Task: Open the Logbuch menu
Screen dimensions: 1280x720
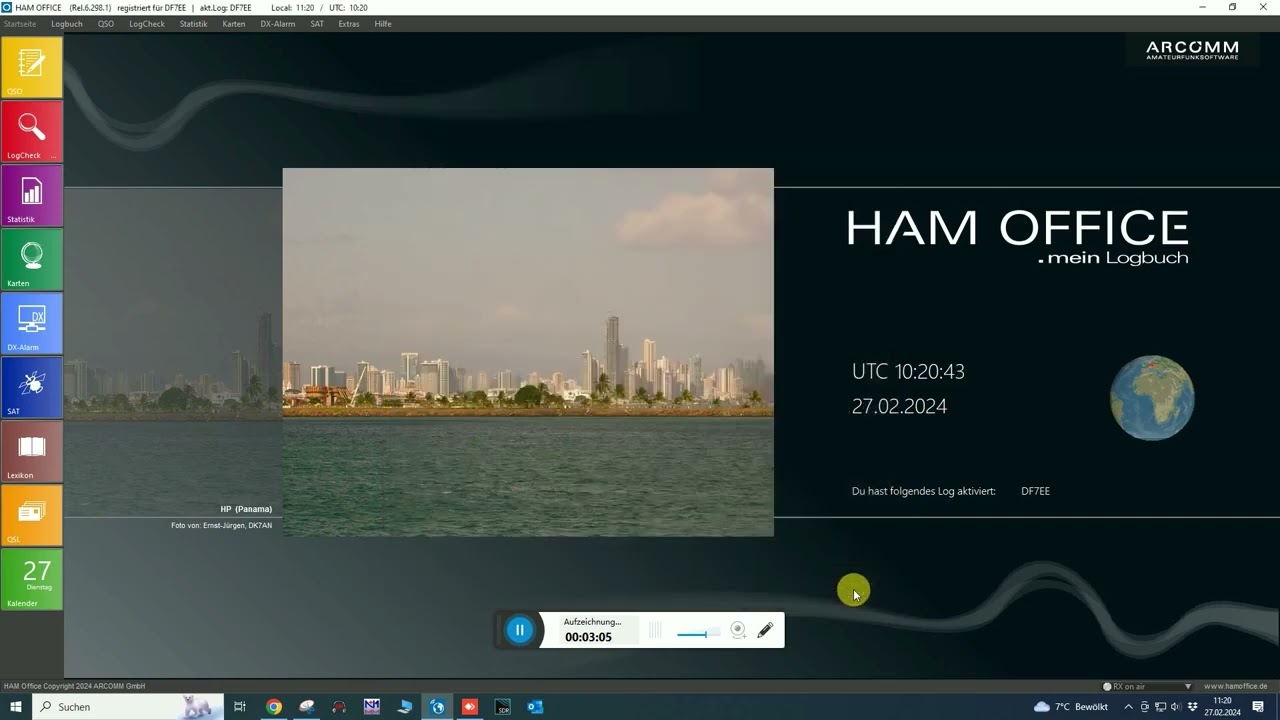Action: pyautogui.click(x=67, y=24)
